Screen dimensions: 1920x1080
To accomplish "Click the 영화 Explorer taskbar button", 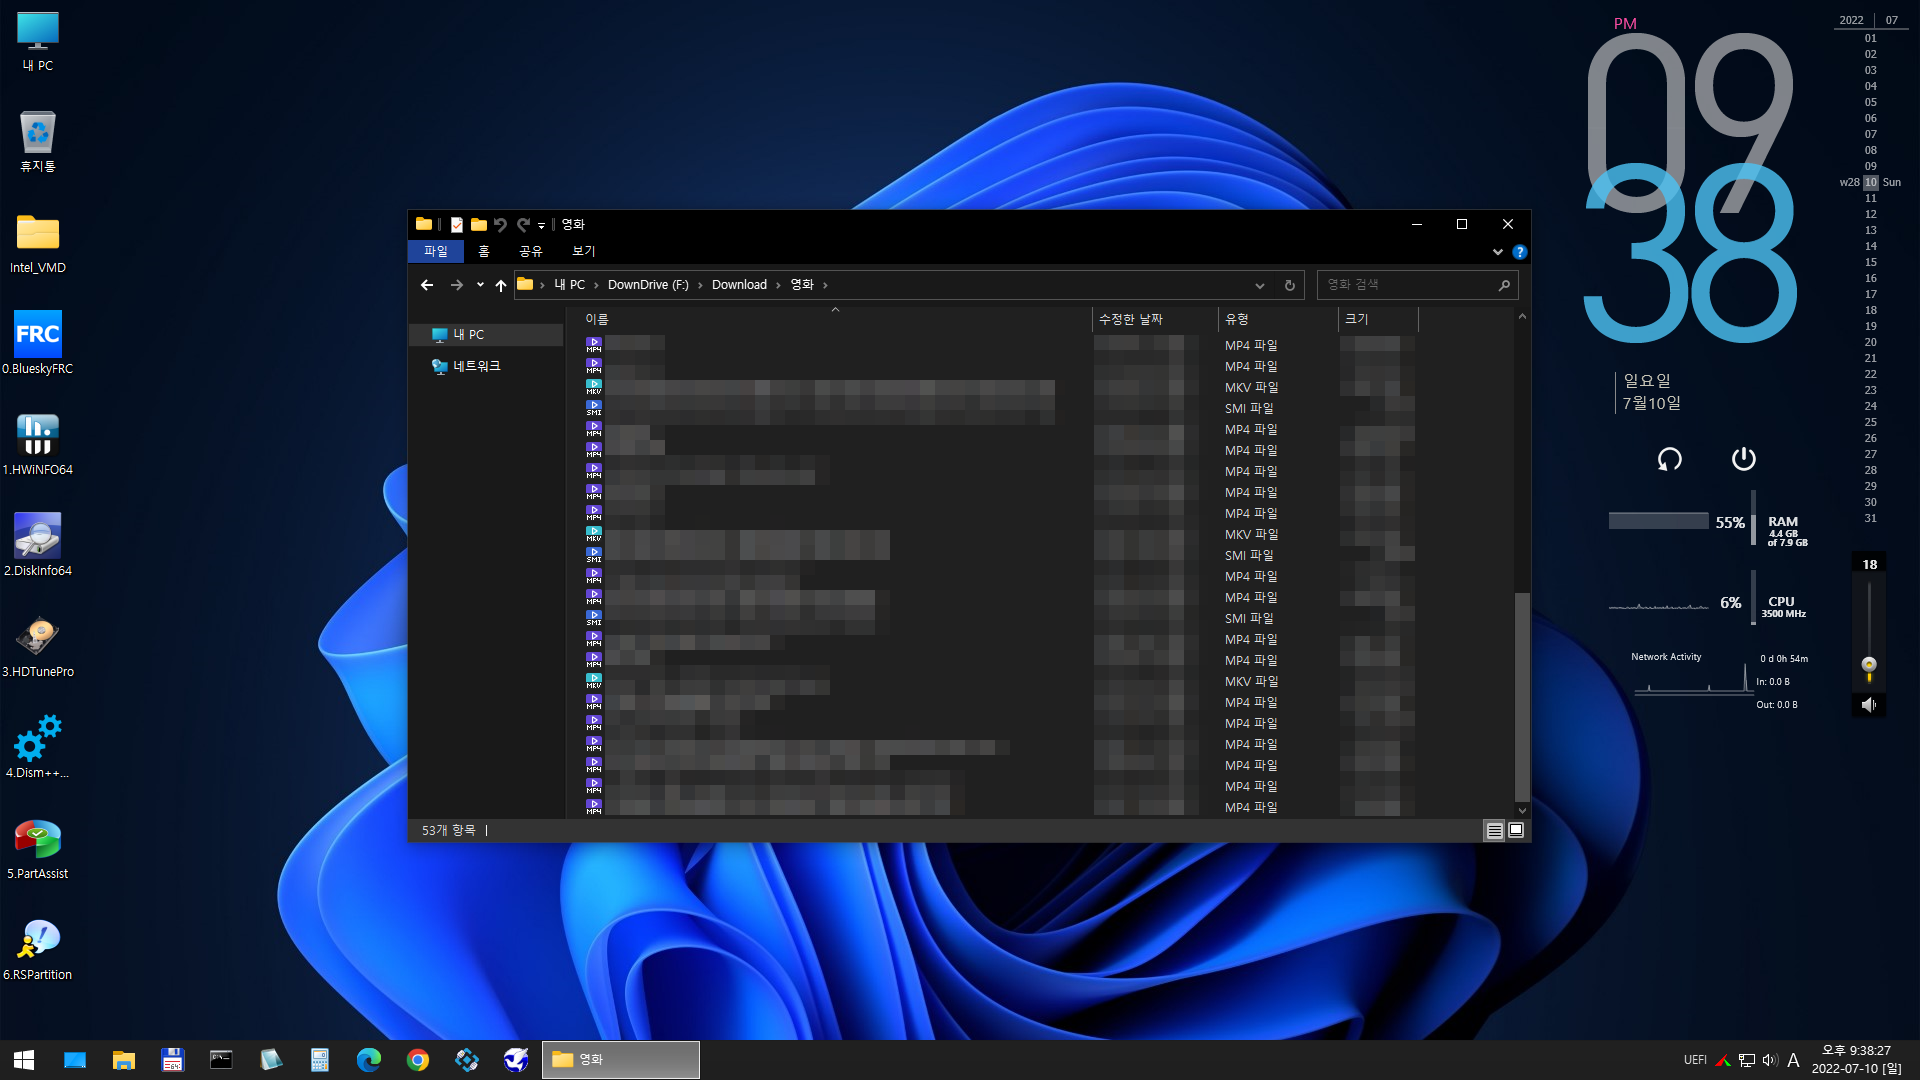I will [621, 1060].
